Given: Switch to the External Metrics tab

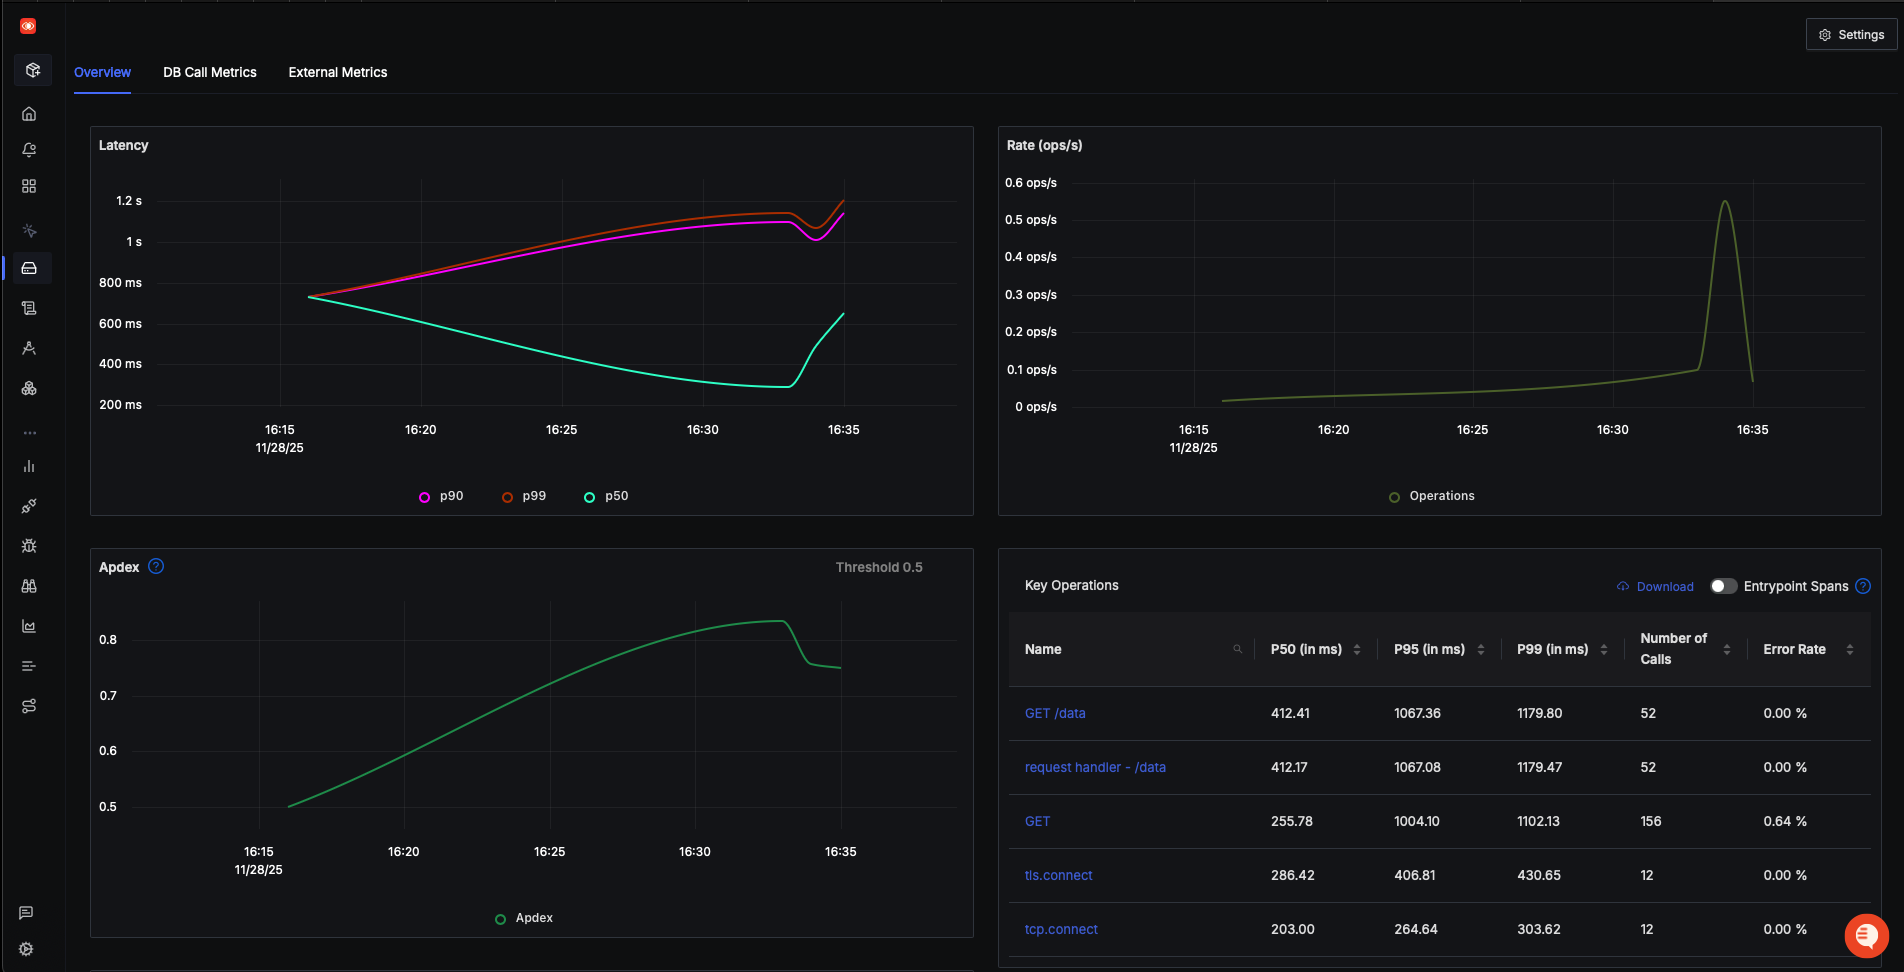Looking at the screenshot, I should (337, 72).
